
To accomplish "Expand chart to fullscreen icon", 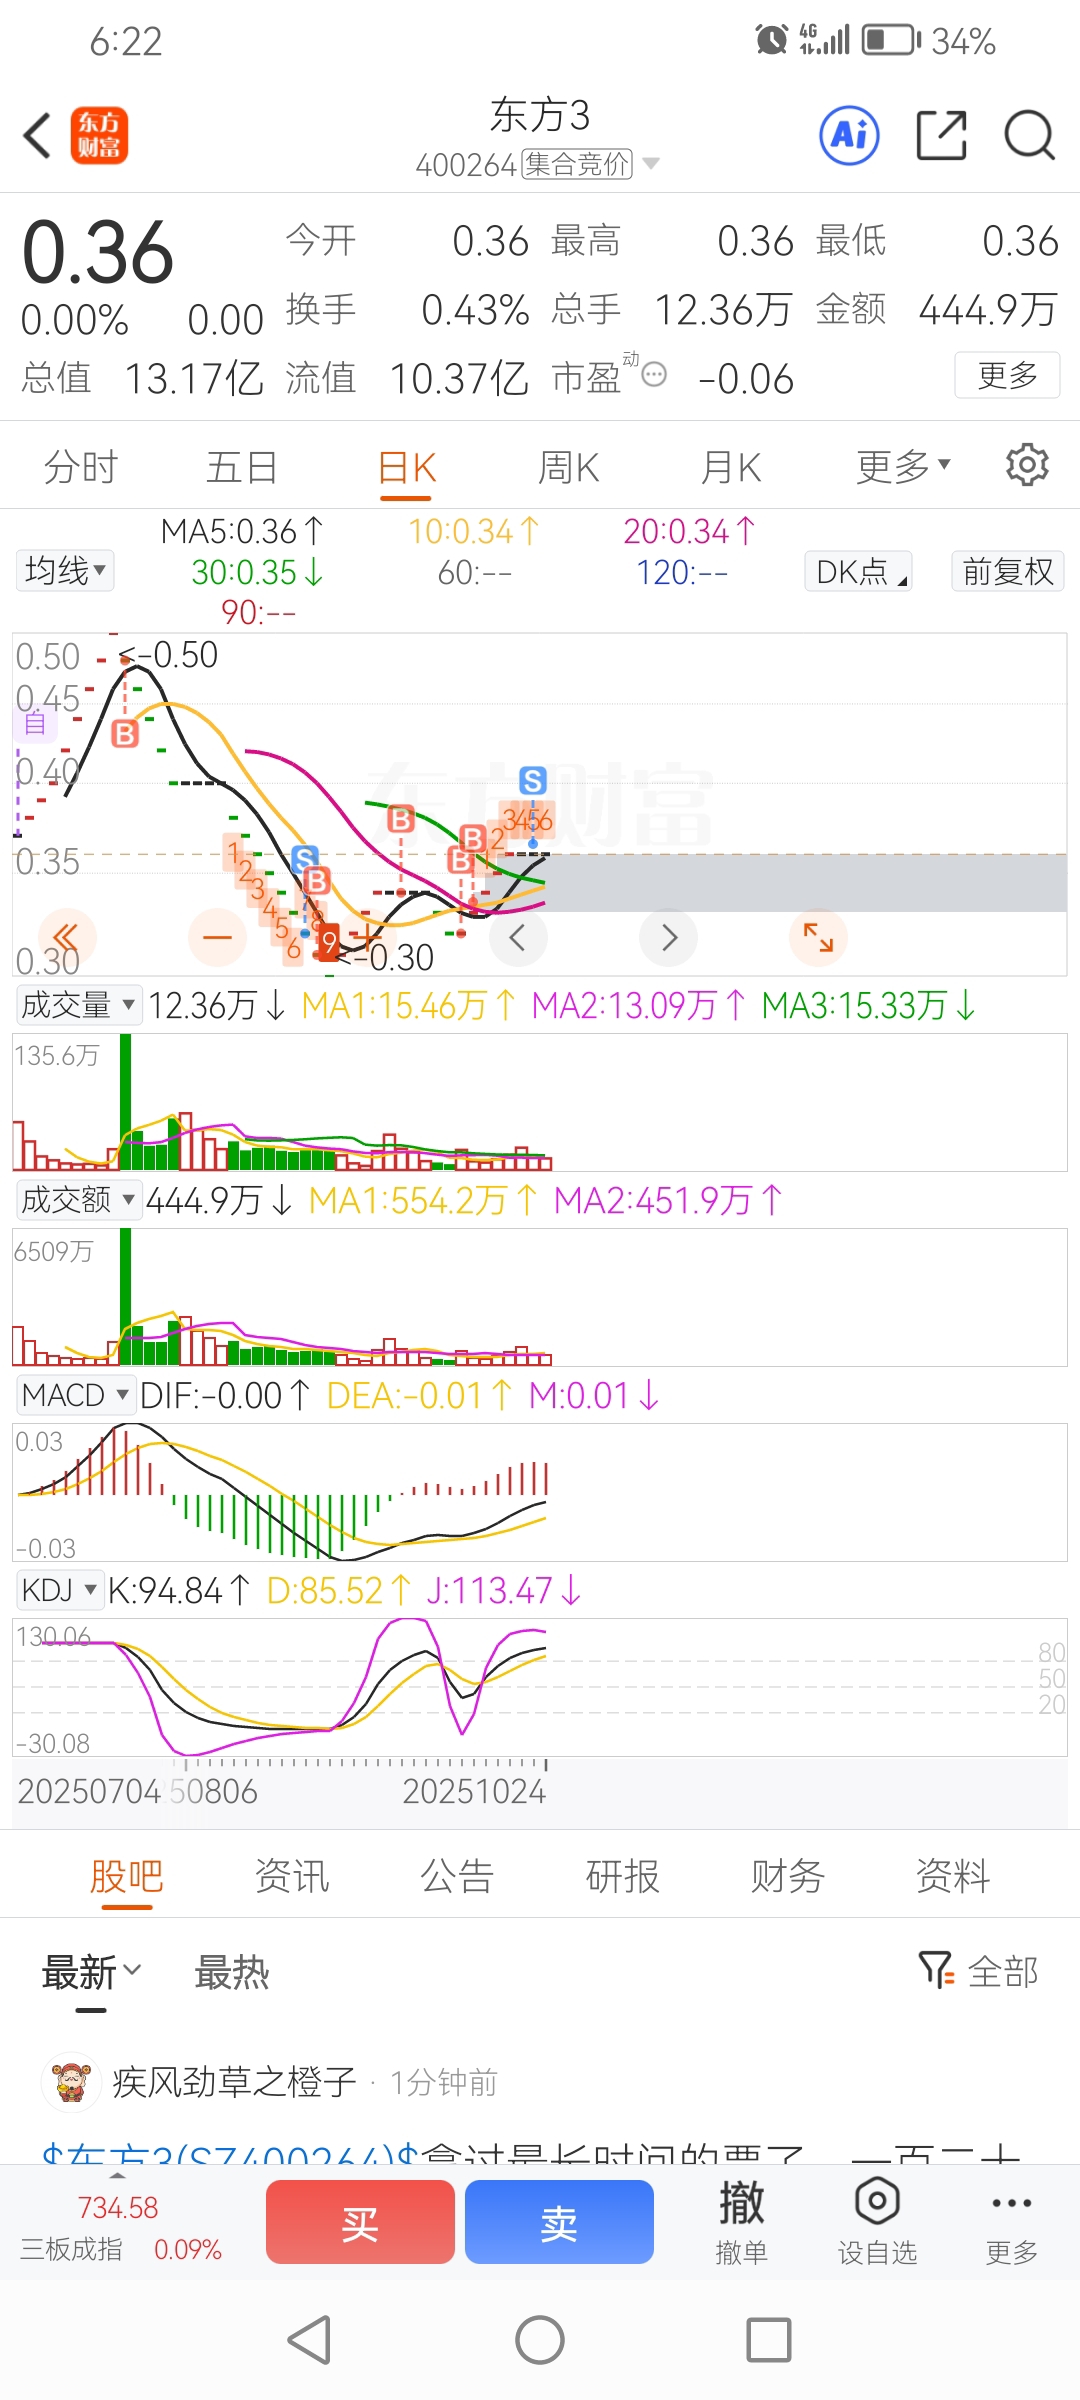I will pyautogui.click(x=818, y=938).
